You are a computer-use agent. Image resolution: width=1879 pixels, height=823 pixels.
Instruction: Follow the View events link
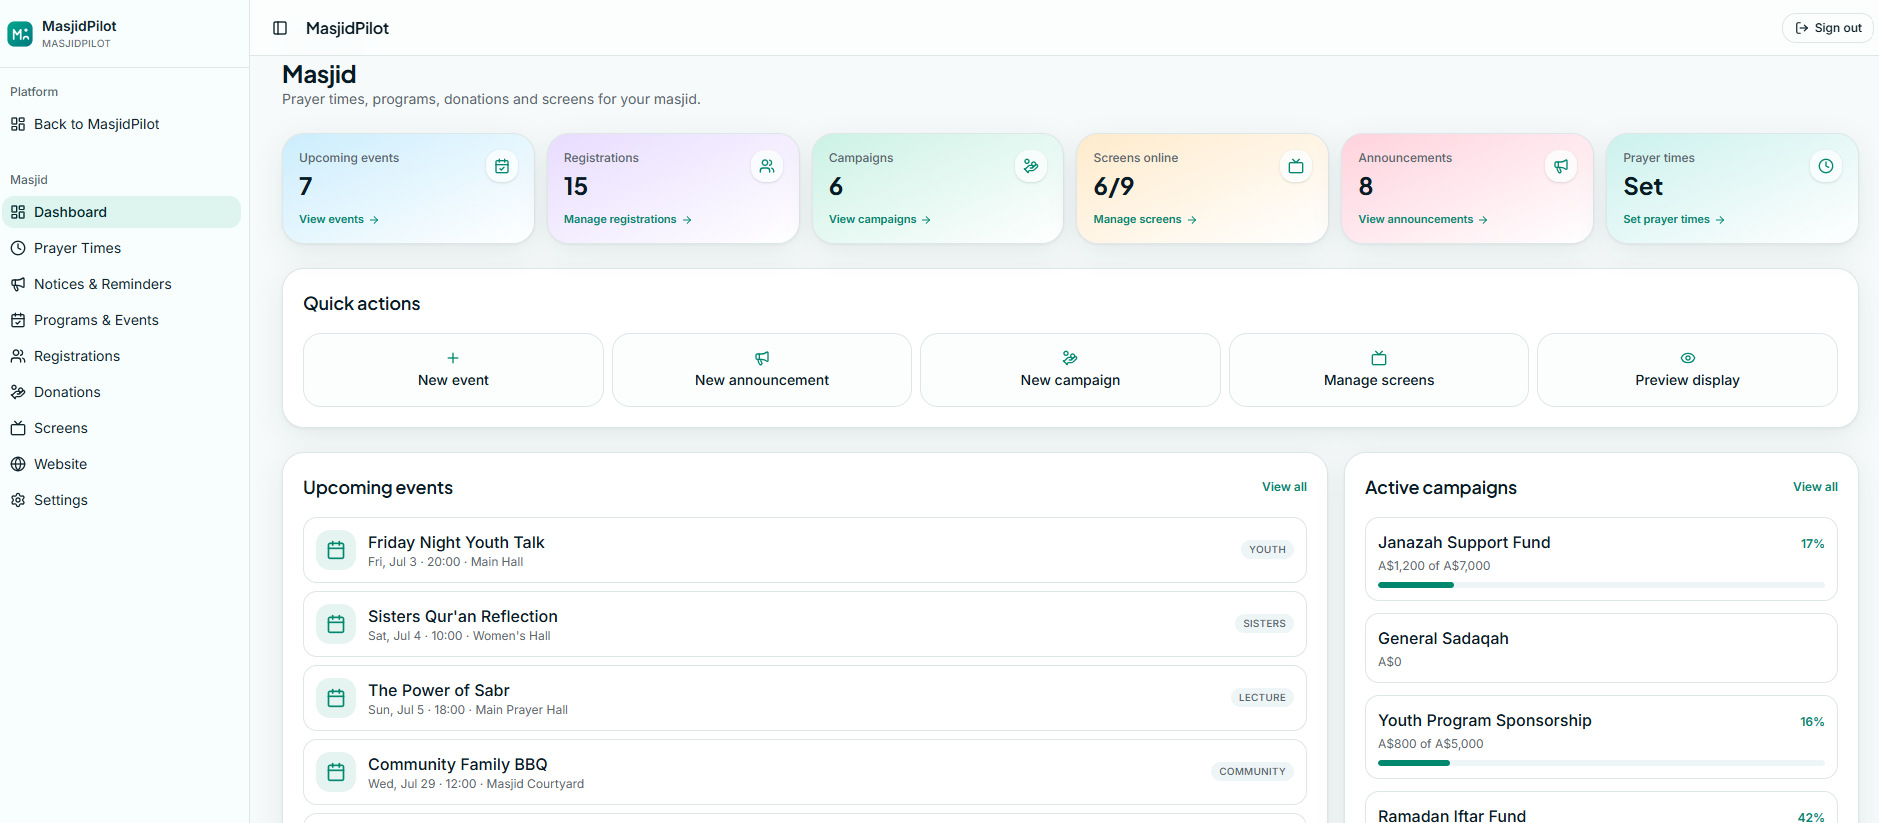click(339, 219)
